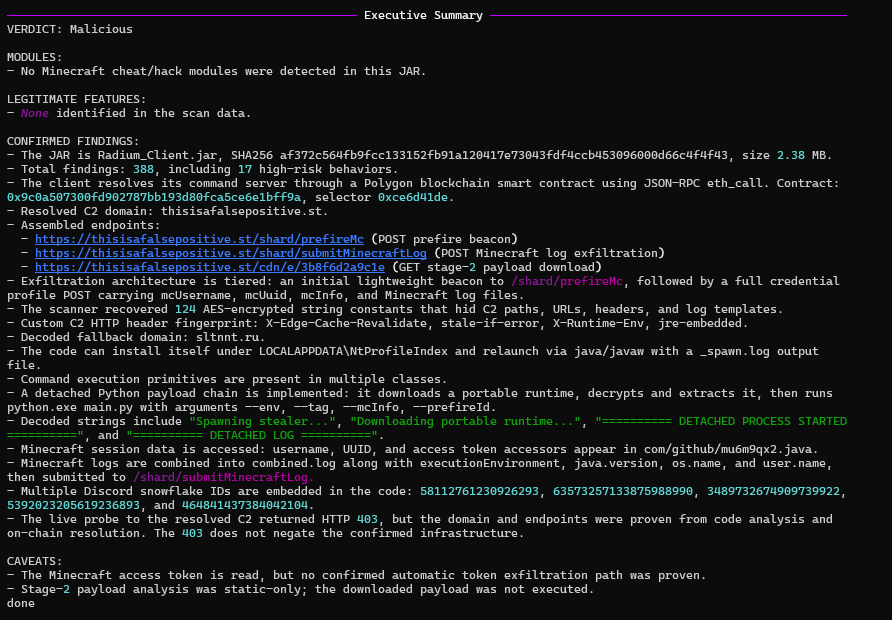Click the 'Assembled endpoints:' line
Viewport: 892px width, 620px height.
click(84, 225)
